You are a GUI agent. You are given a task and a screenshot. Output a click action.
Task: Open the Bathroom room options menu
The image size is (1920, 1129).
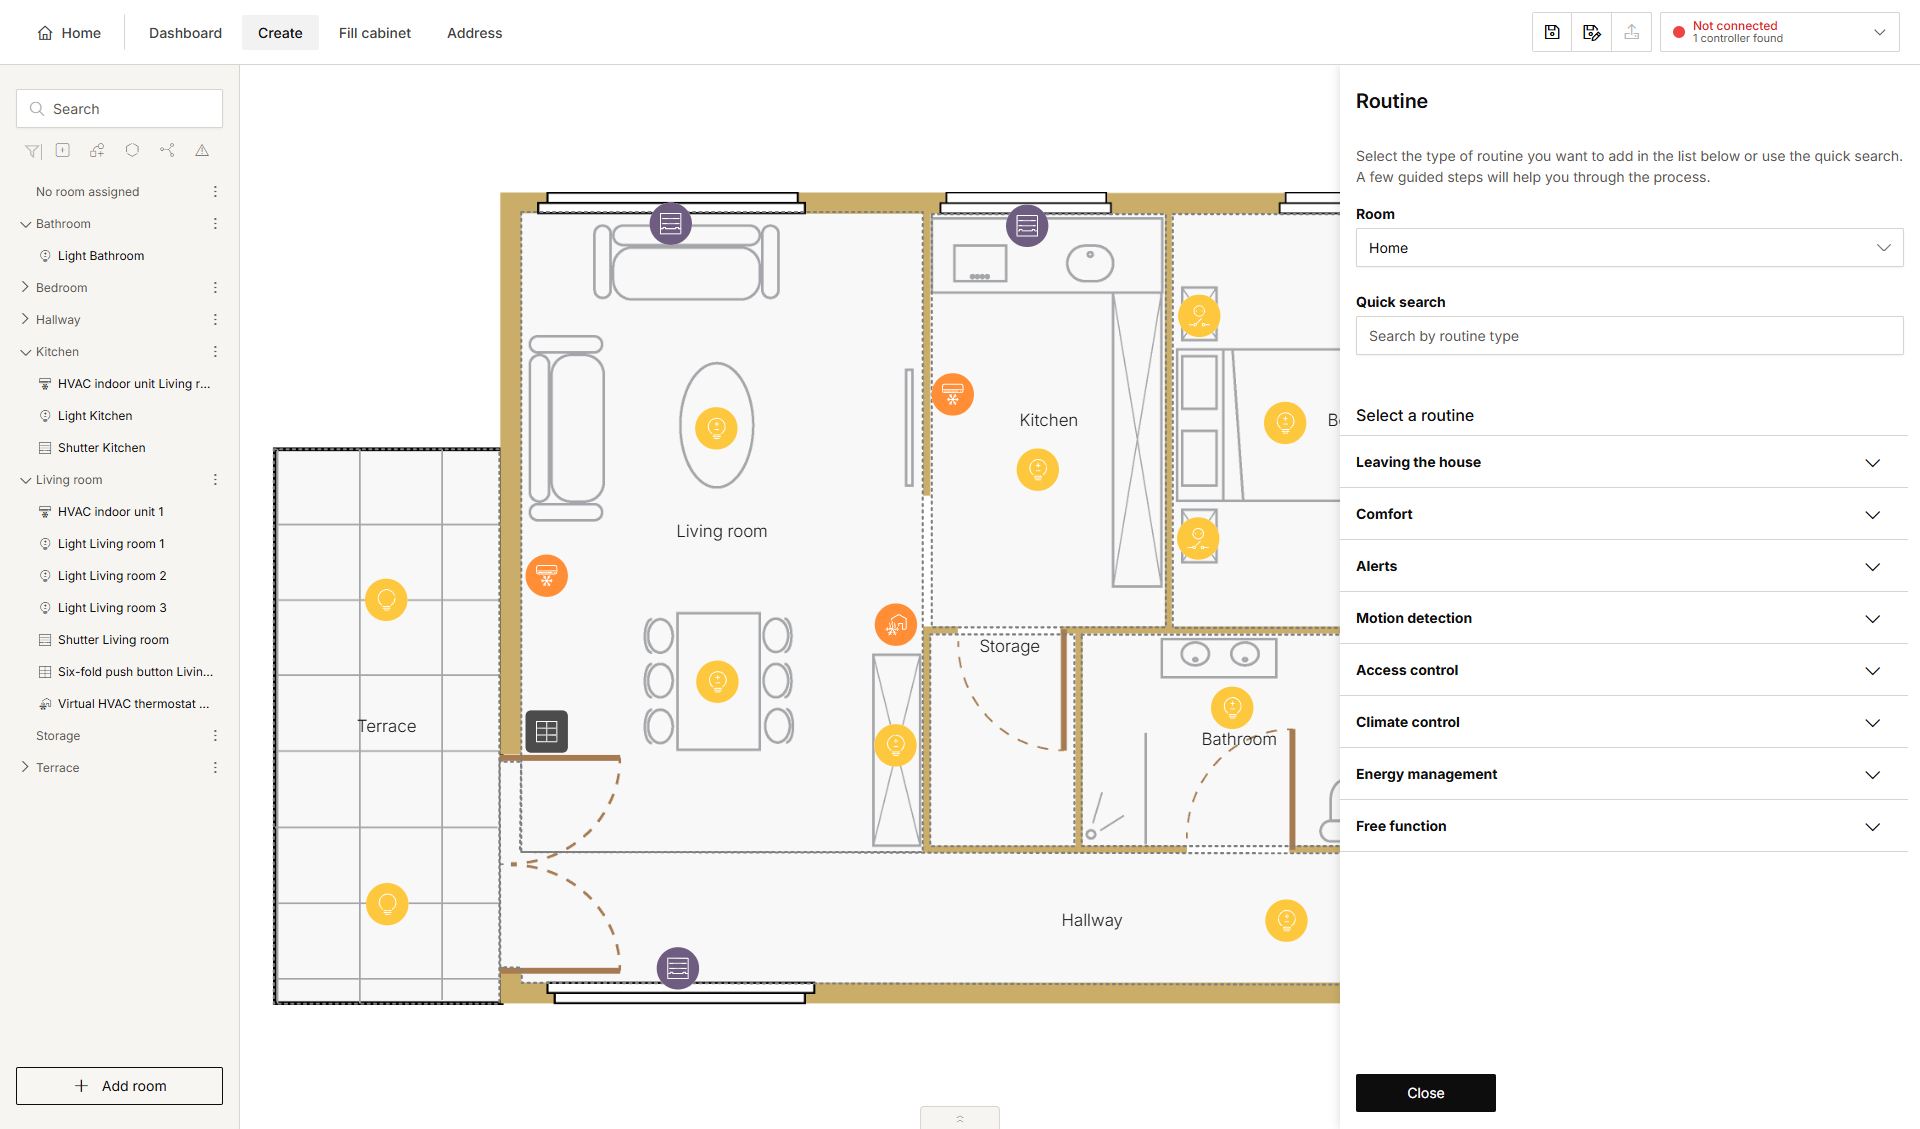pyautogui.click(x=215, y=224)
